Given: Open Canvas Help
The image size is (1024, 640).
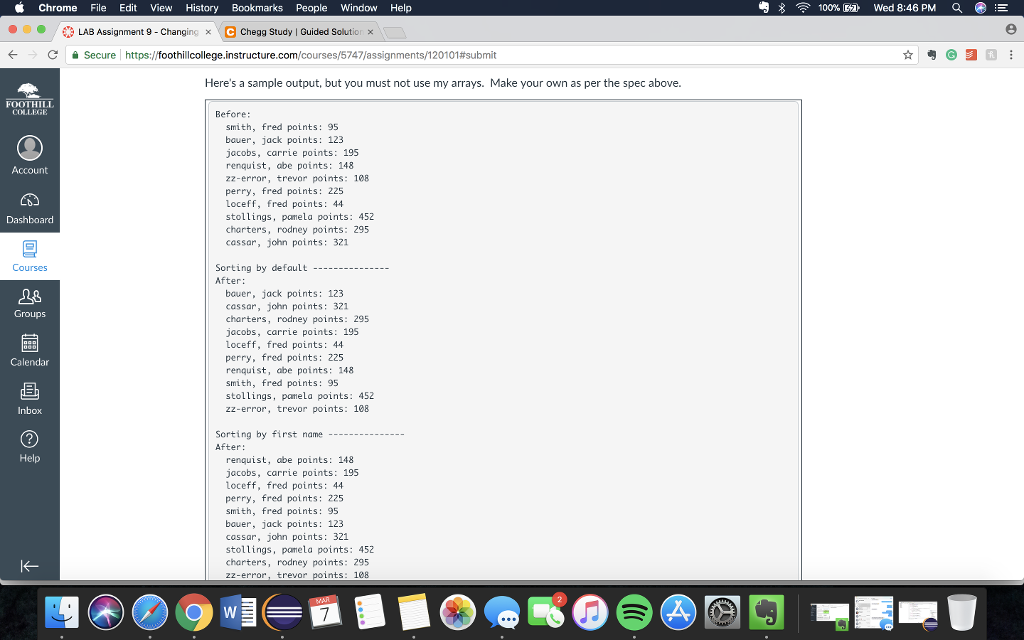Looking at the screenshot, I should [x=29, y=448].
